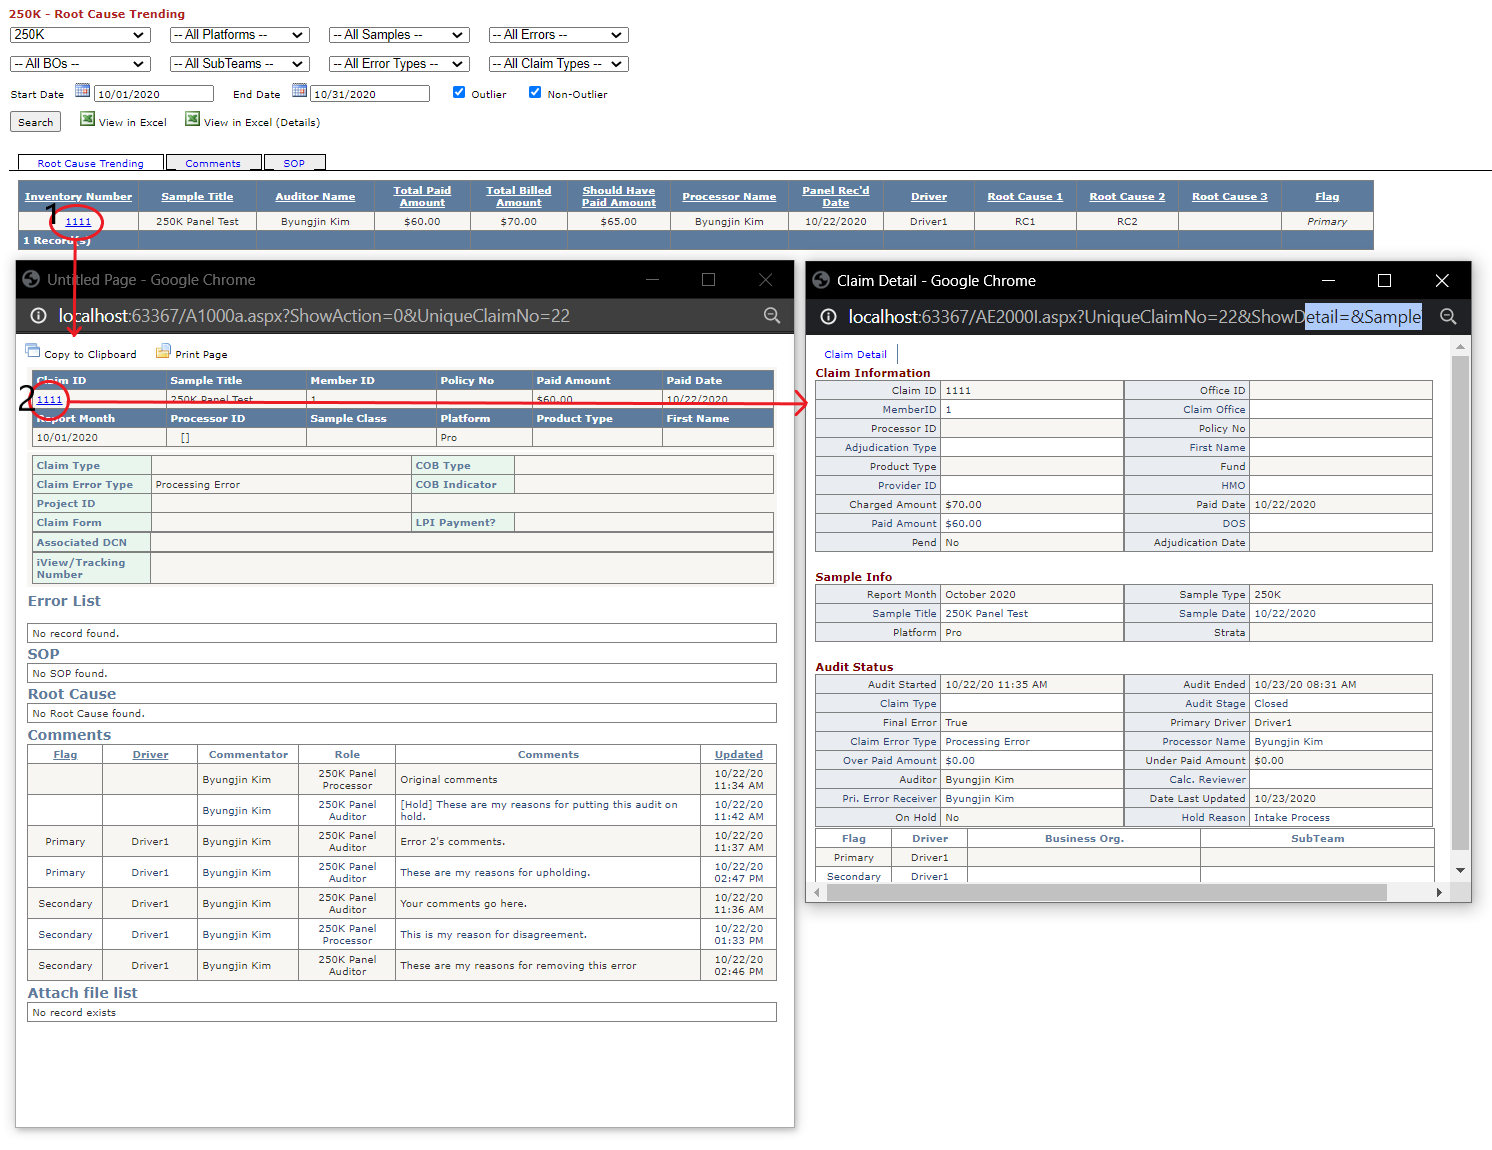Image resolution: width=1492 pixels, height=1150 pixels.
Task: Click the Copy to Clipboard icon
Action: pos(32,351)
